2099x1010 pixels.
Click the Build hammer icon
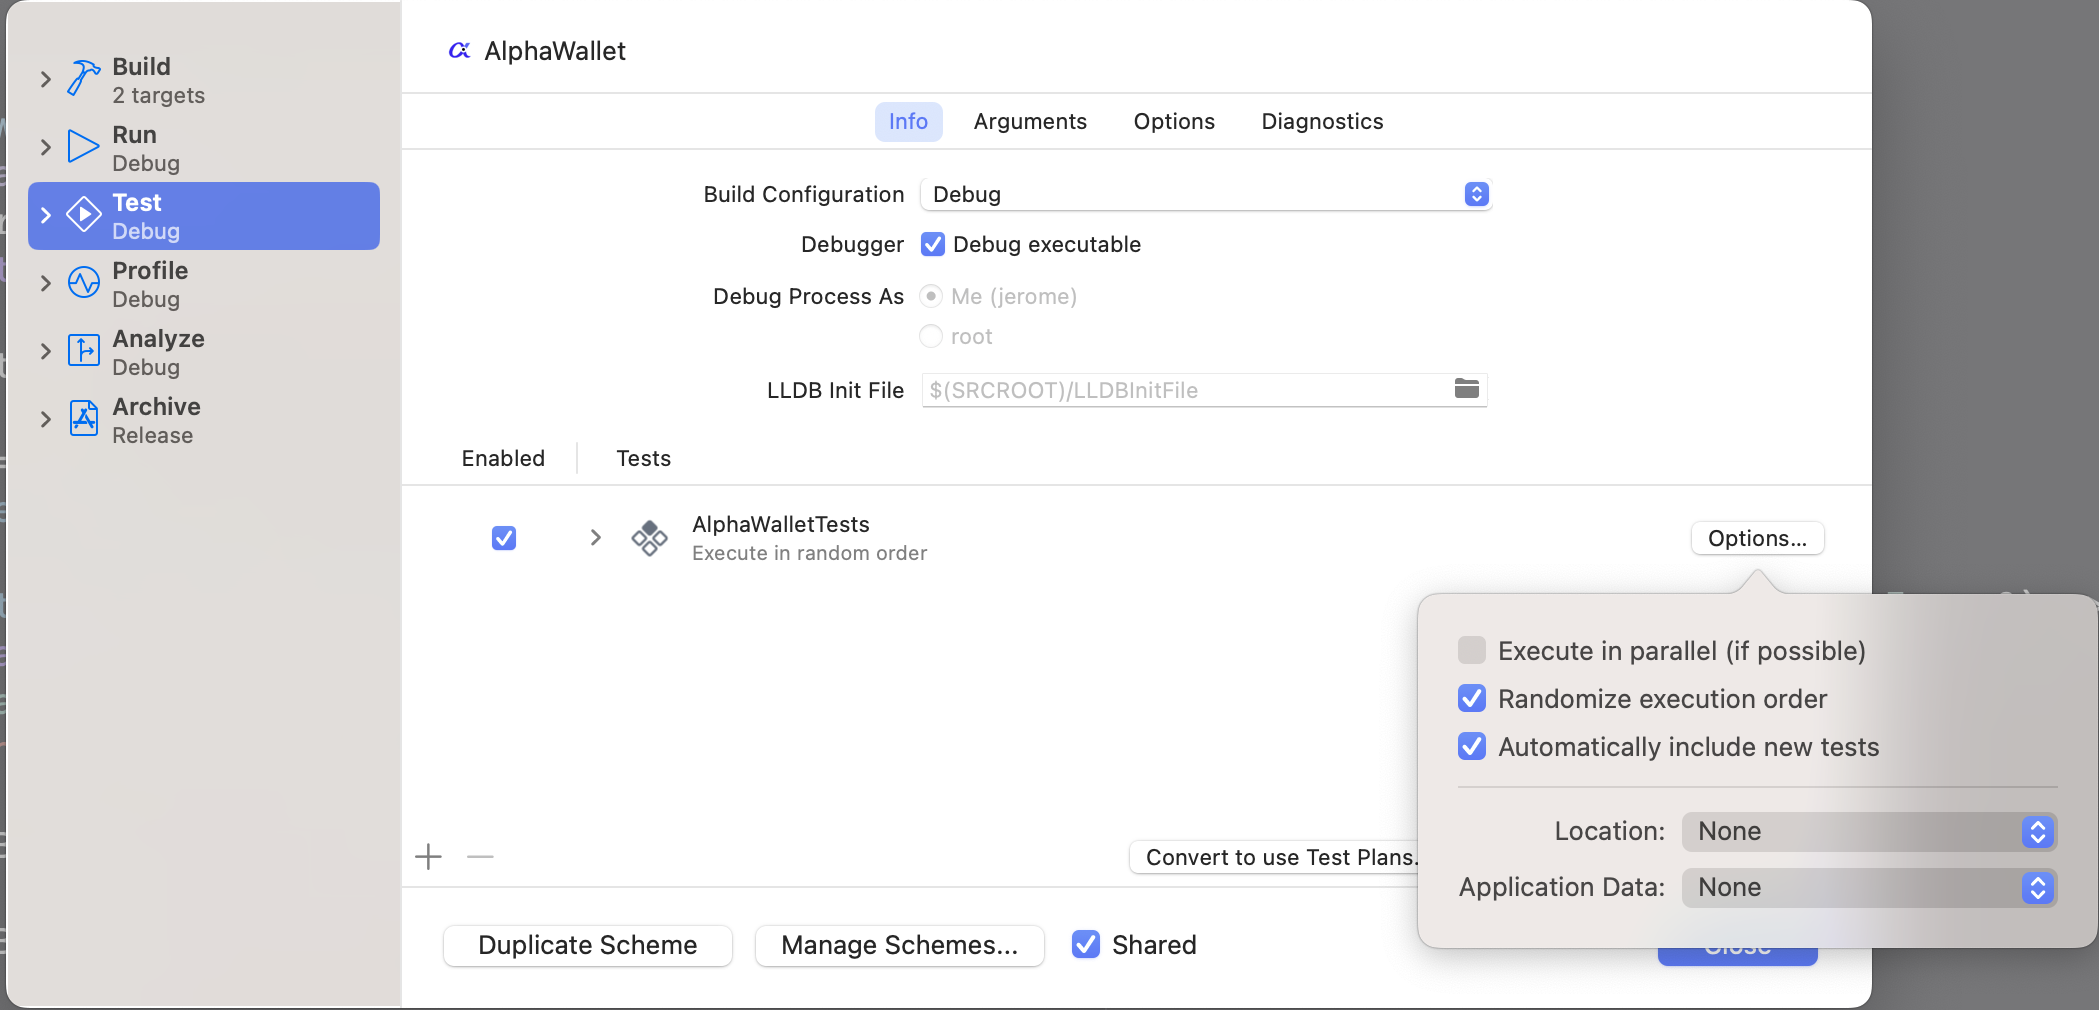(x=84, y=79)
